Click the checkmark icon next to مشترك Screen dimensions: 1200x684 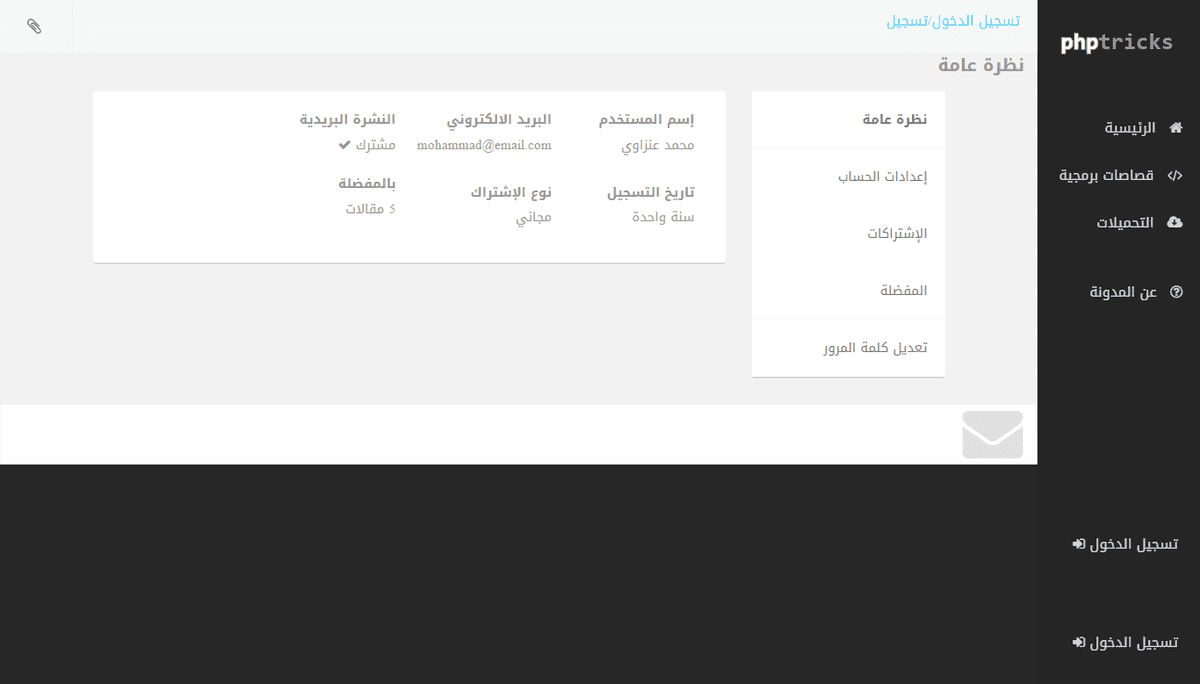(x=345, y=145)
